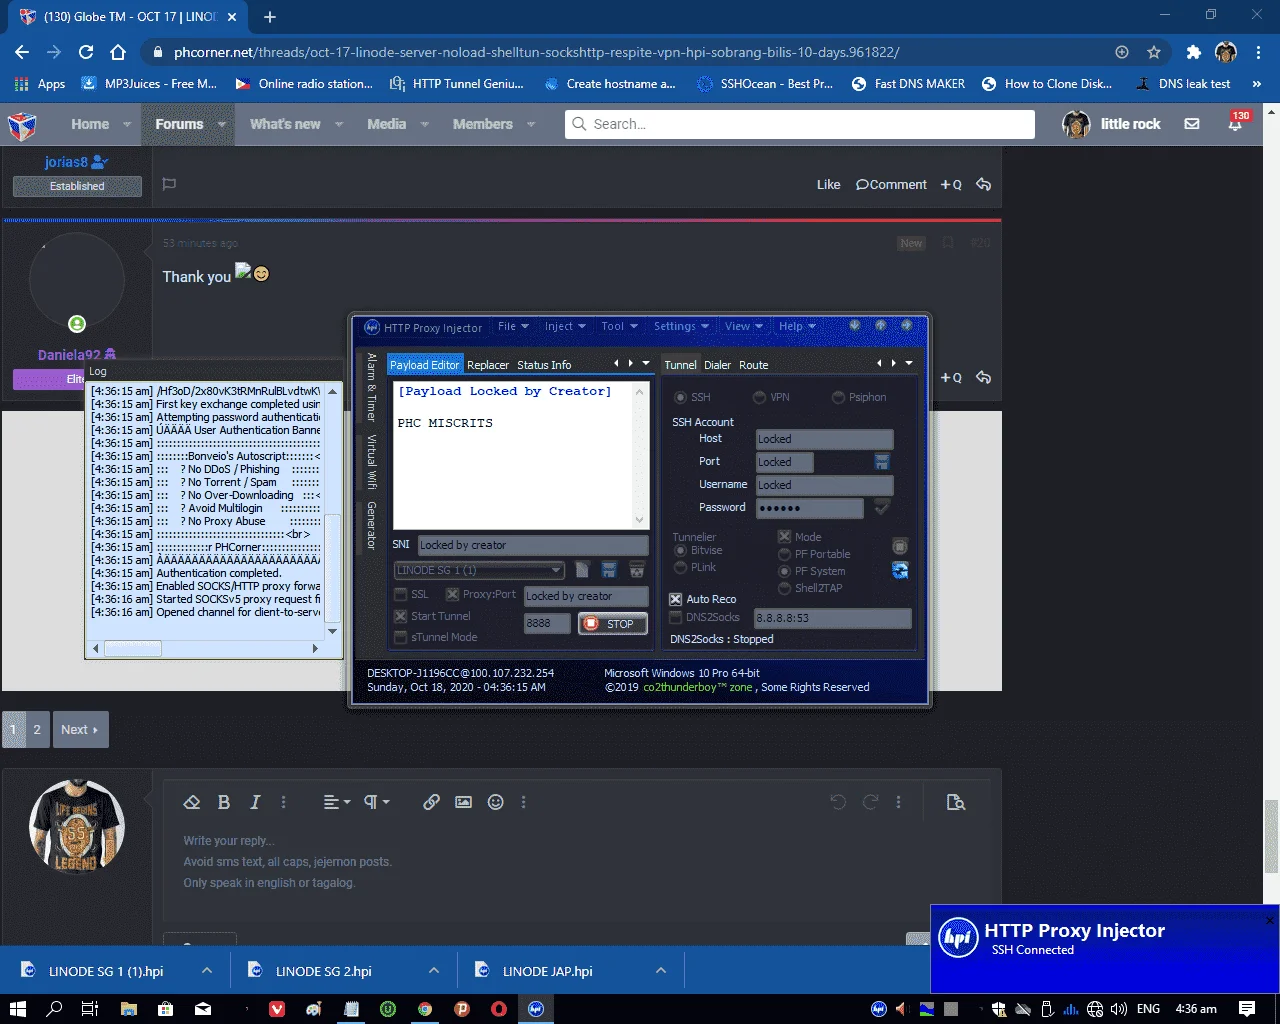Click the Log window horizontal scrollbar
The height and width of the screenshot is (1024, 1280).
(x=204, y=648)
